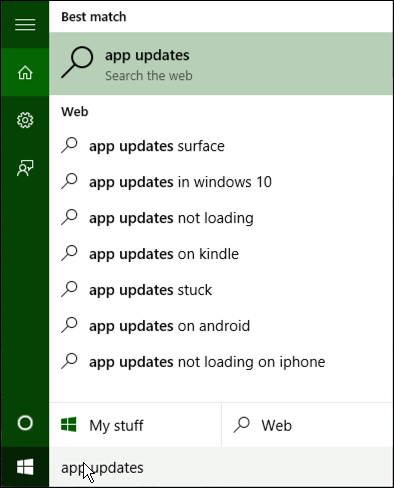Select best match 'app updates' Search the web
Screen dimensions: 394x488
221,64
